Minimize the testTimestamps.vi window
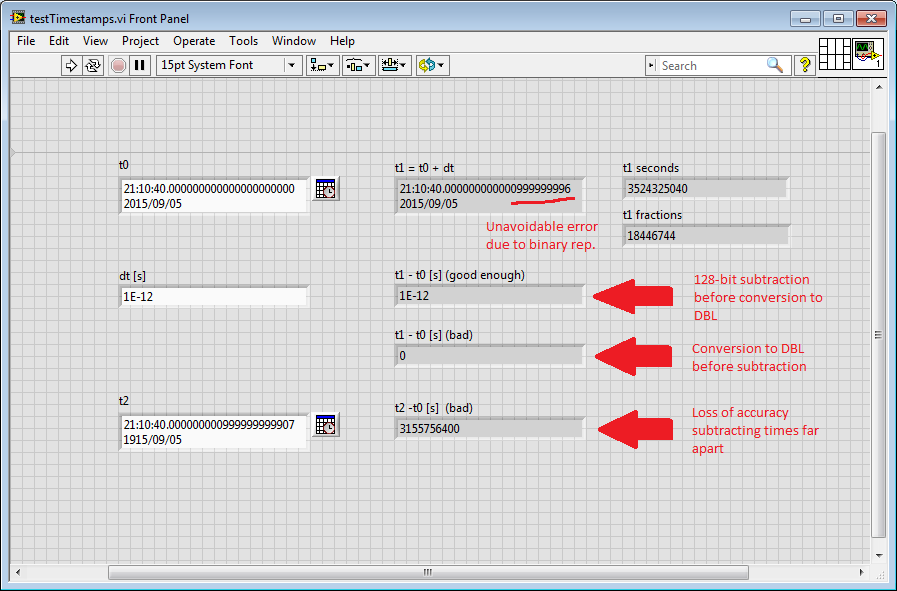Viewport: 897px width, 591px height. click(805, 19)
